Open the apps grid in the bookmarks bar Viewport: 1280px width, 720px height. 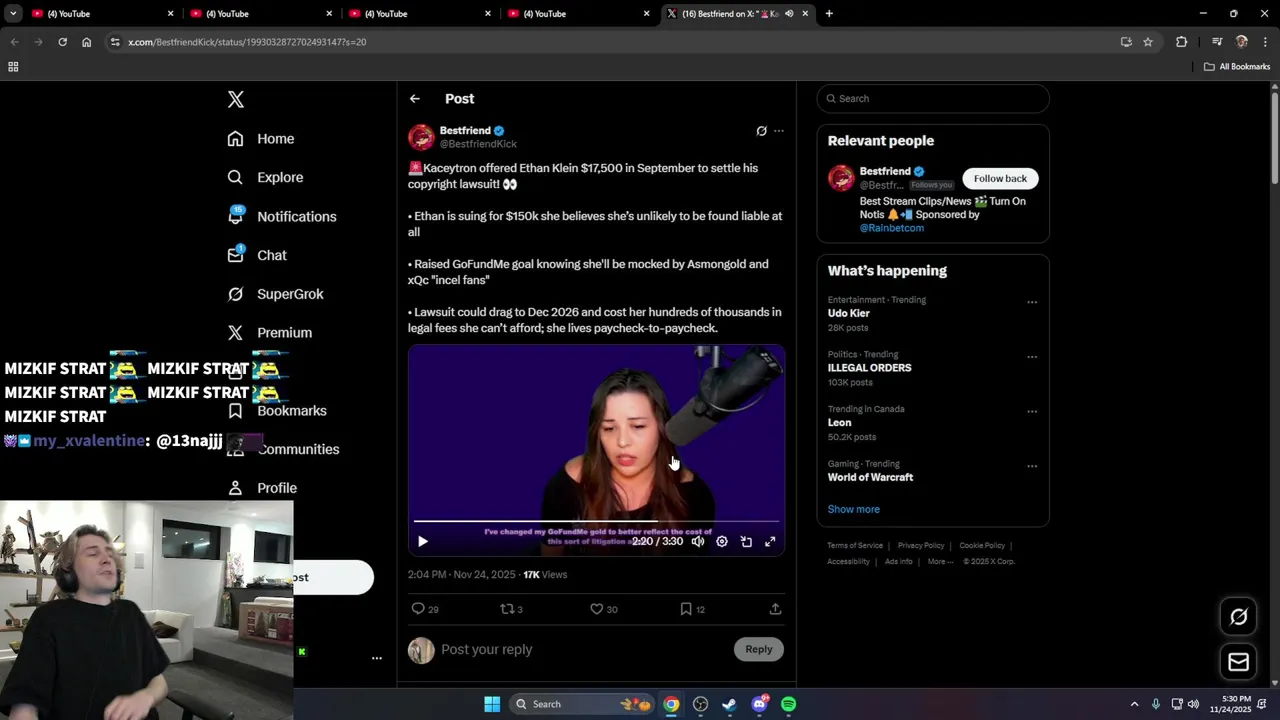click(13, 67)
